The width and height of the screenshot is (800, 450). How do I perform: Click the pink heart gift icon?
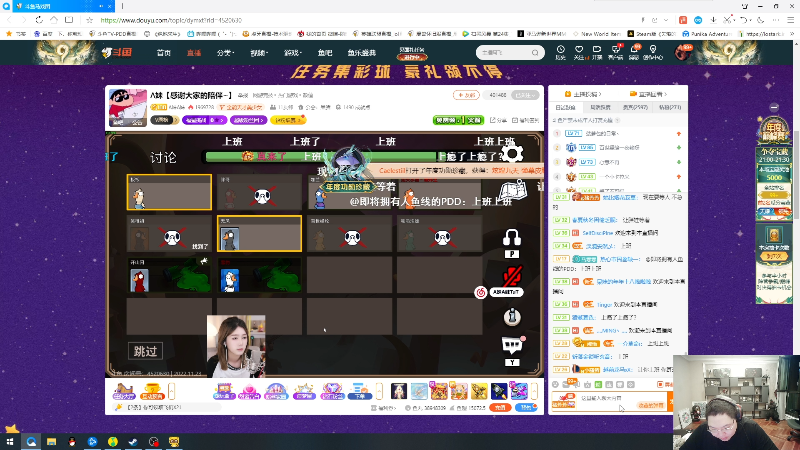coord(249,391)
